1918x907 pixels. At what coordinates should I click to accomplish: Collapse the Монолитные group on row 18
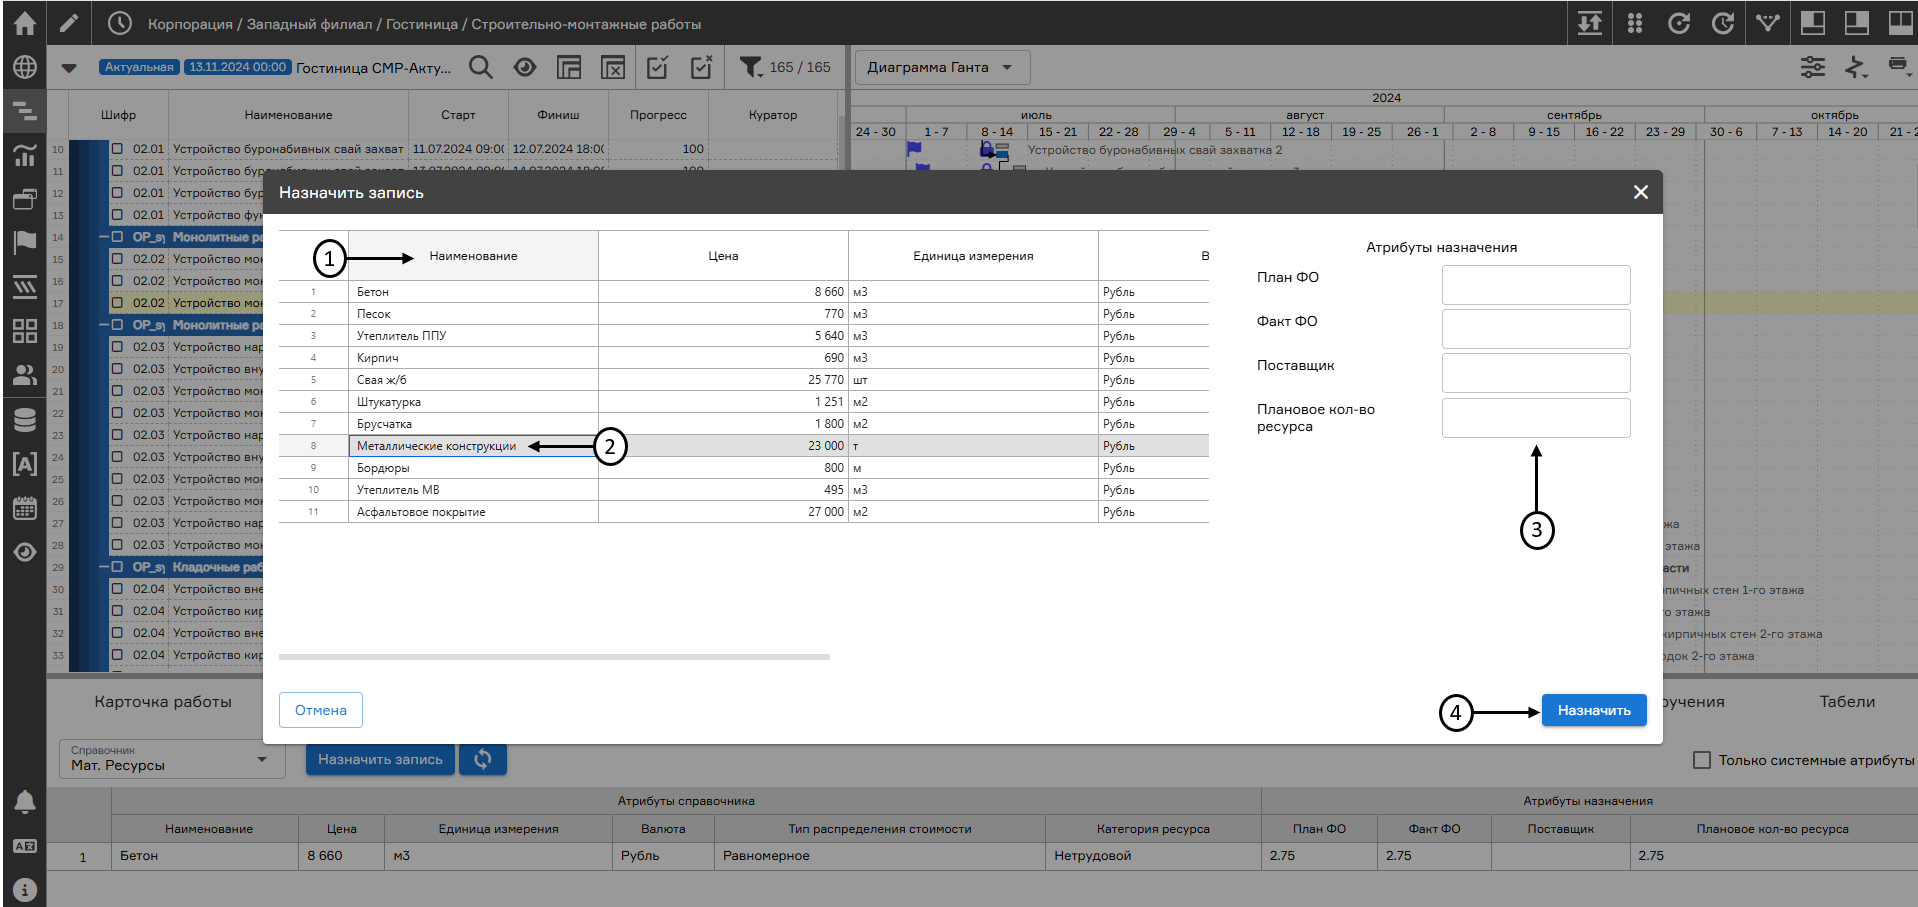pyautogui.click(x=104, y=325)
